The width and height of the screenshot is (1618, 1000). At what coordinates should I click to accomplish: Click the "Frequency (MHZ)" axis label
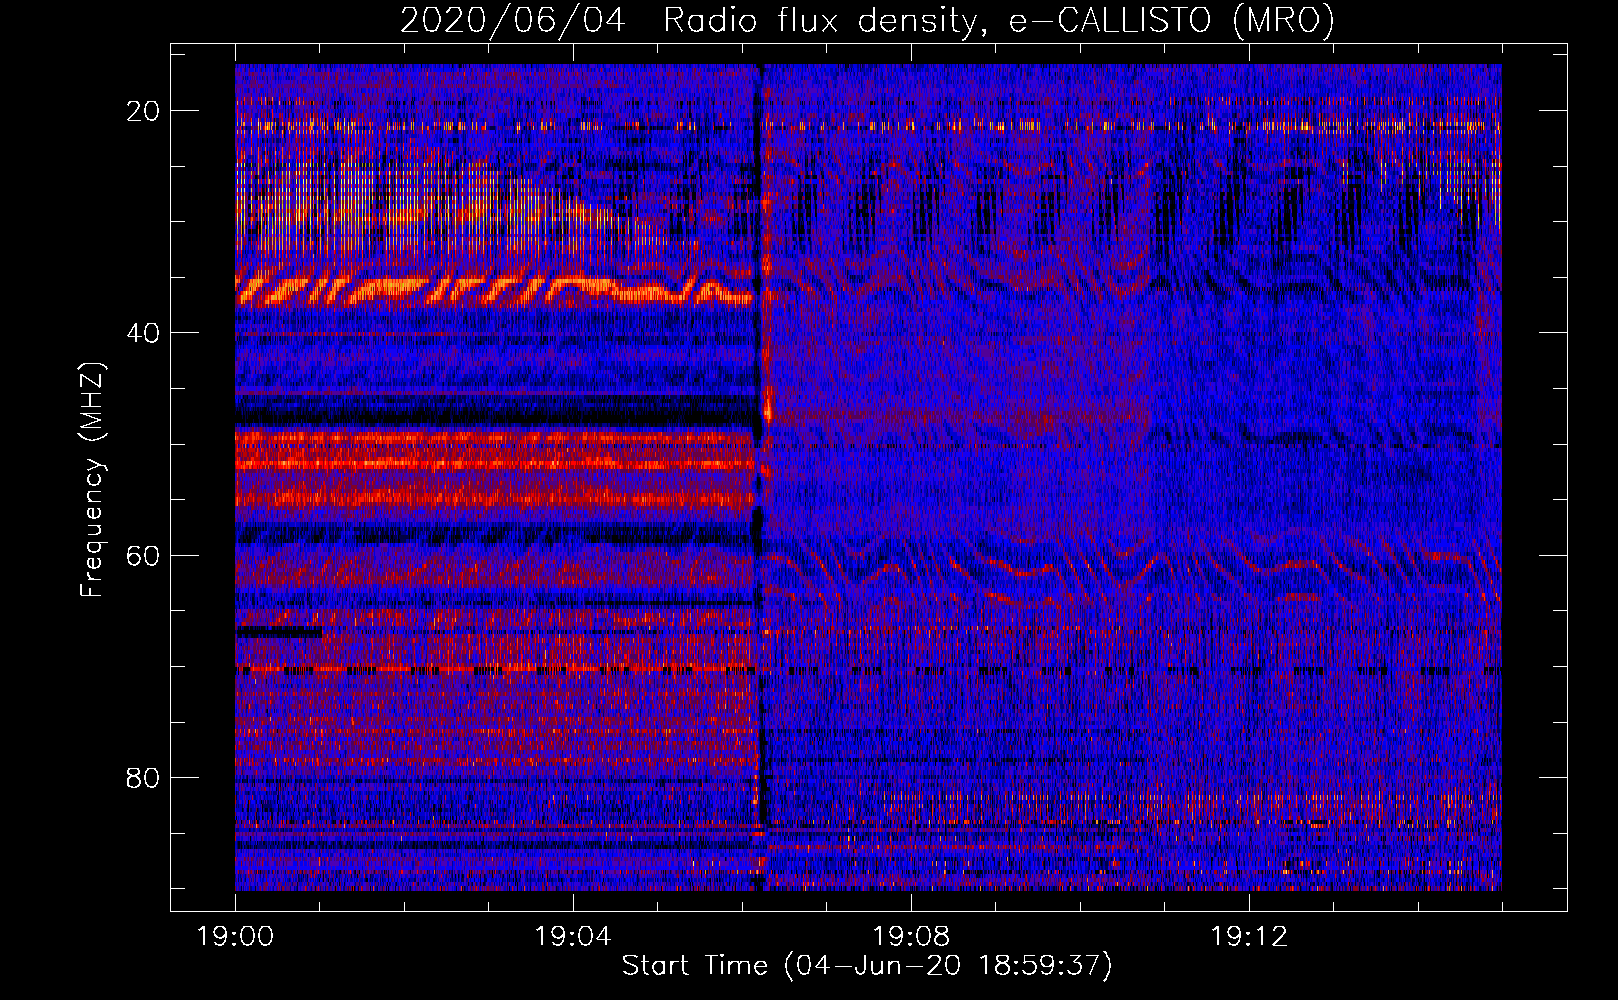[x=91, y=480]
